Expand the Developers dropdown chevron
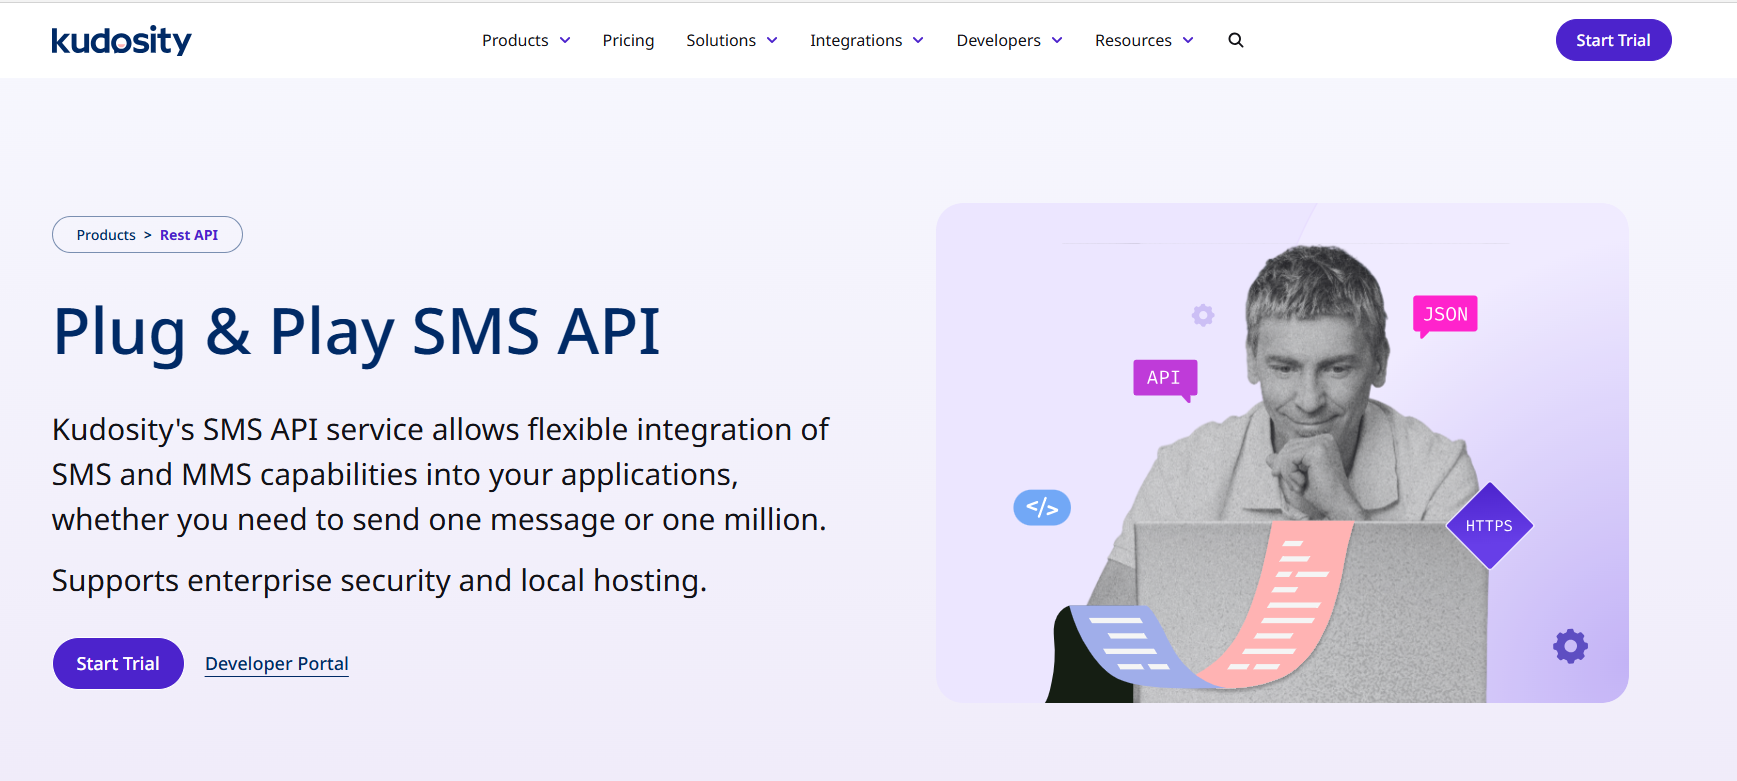The image size is (1737, 781). pos(1057,40)
